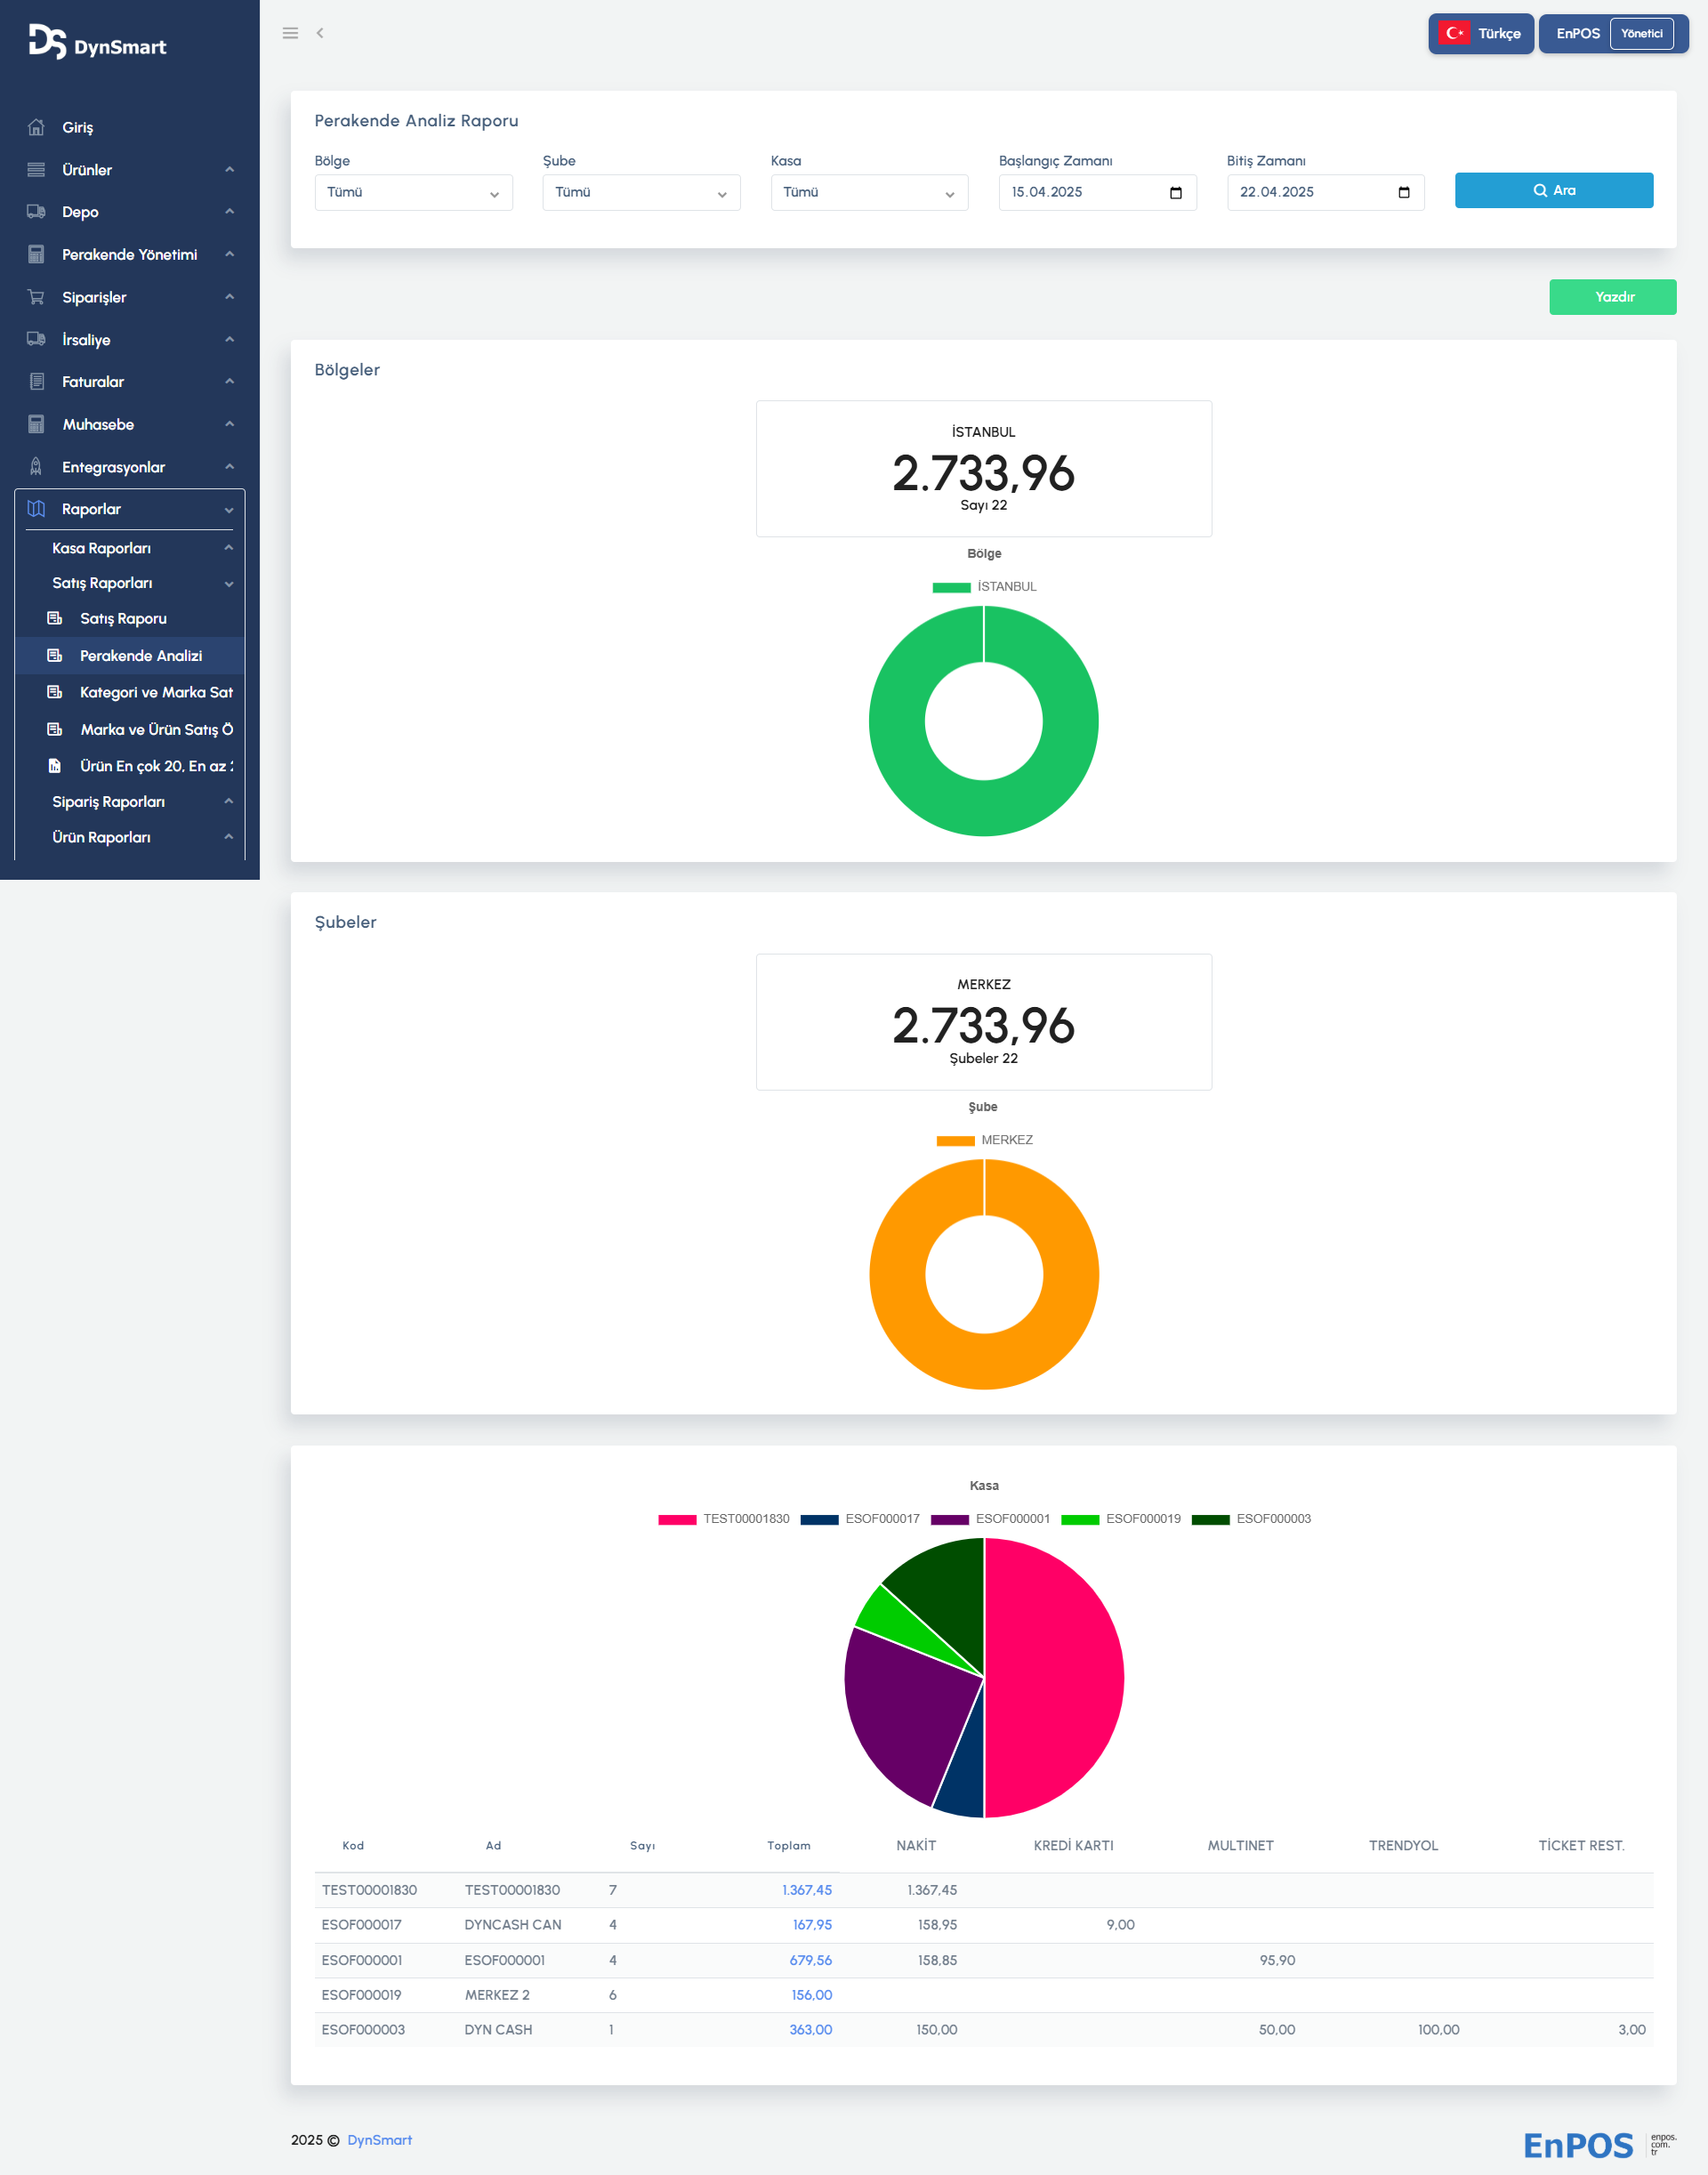Open the Başlangıç Zamanı calendar picker icon
The width and height of the screenshot is (1708, 2175).
[x=1175, y=193]
